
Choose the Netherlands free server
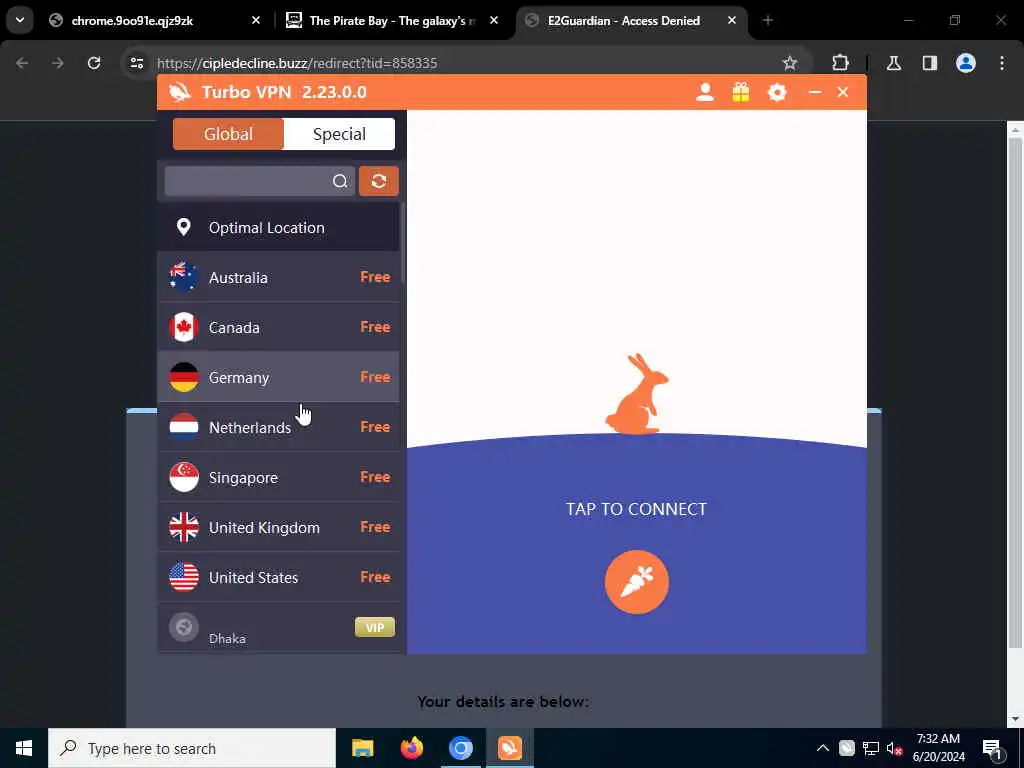(278, 427)
